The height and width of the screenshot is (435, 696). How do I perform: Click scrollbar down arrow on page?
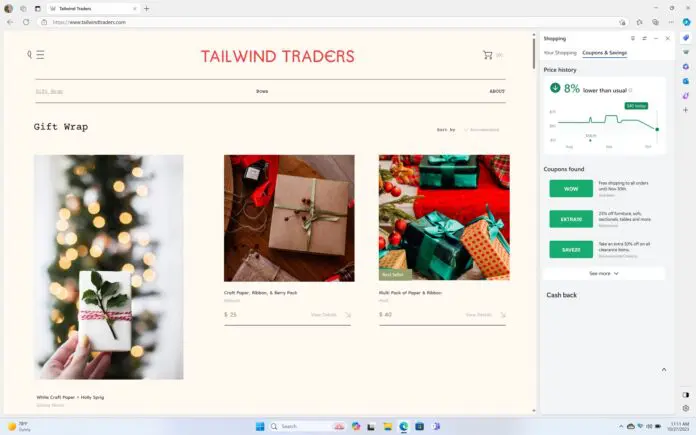534,411
